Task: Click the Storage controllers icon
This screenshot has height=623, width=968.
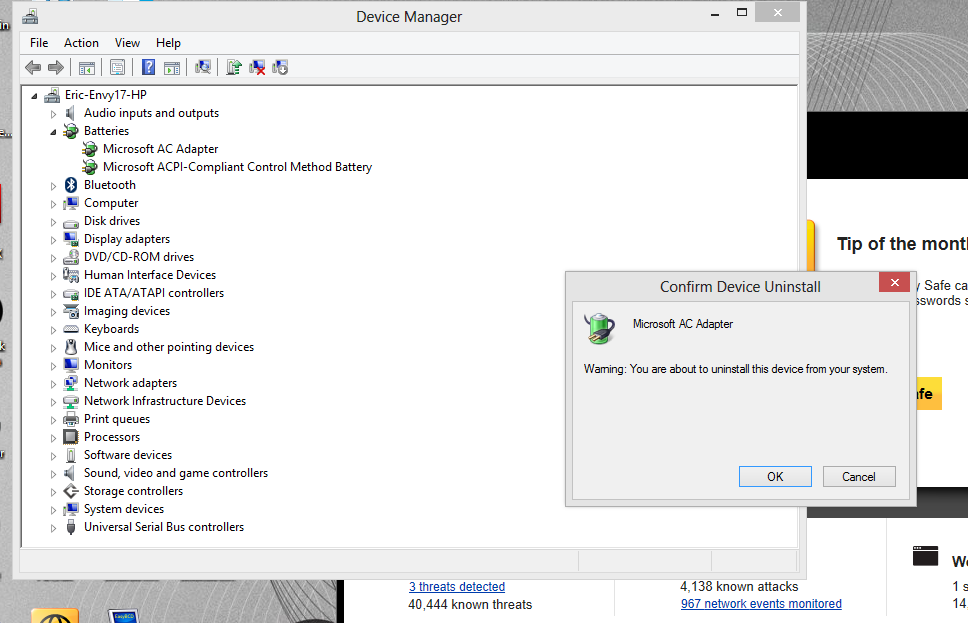Action: [71, 491]
